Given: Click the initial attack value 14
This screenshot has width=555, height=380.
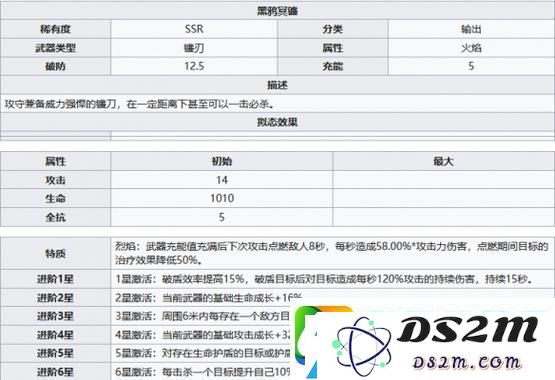Looking at the screenshot, I should tap(222, 180).
